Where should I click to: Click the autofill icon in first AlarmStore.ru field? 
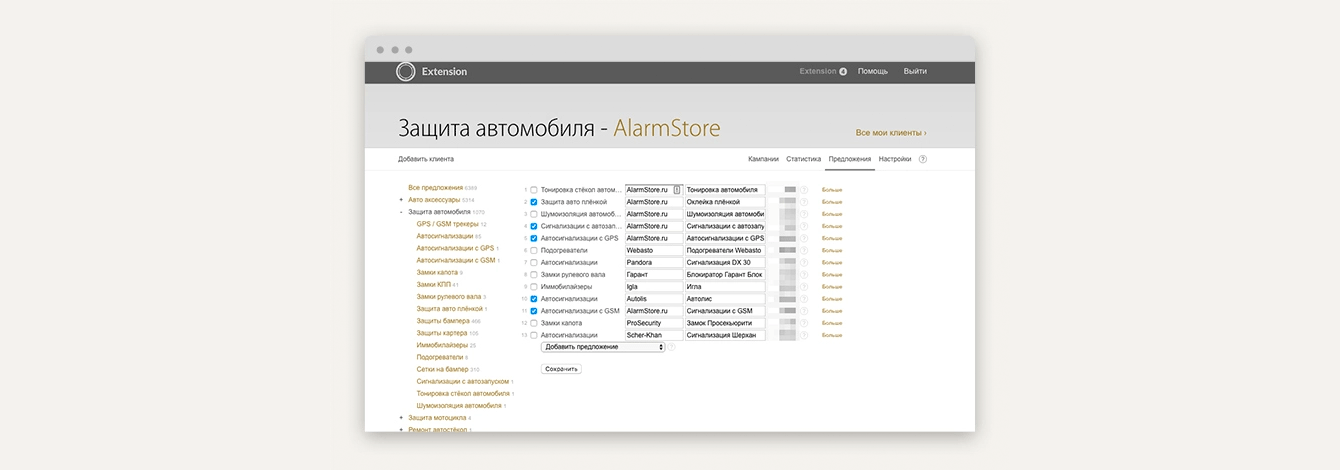677,190
